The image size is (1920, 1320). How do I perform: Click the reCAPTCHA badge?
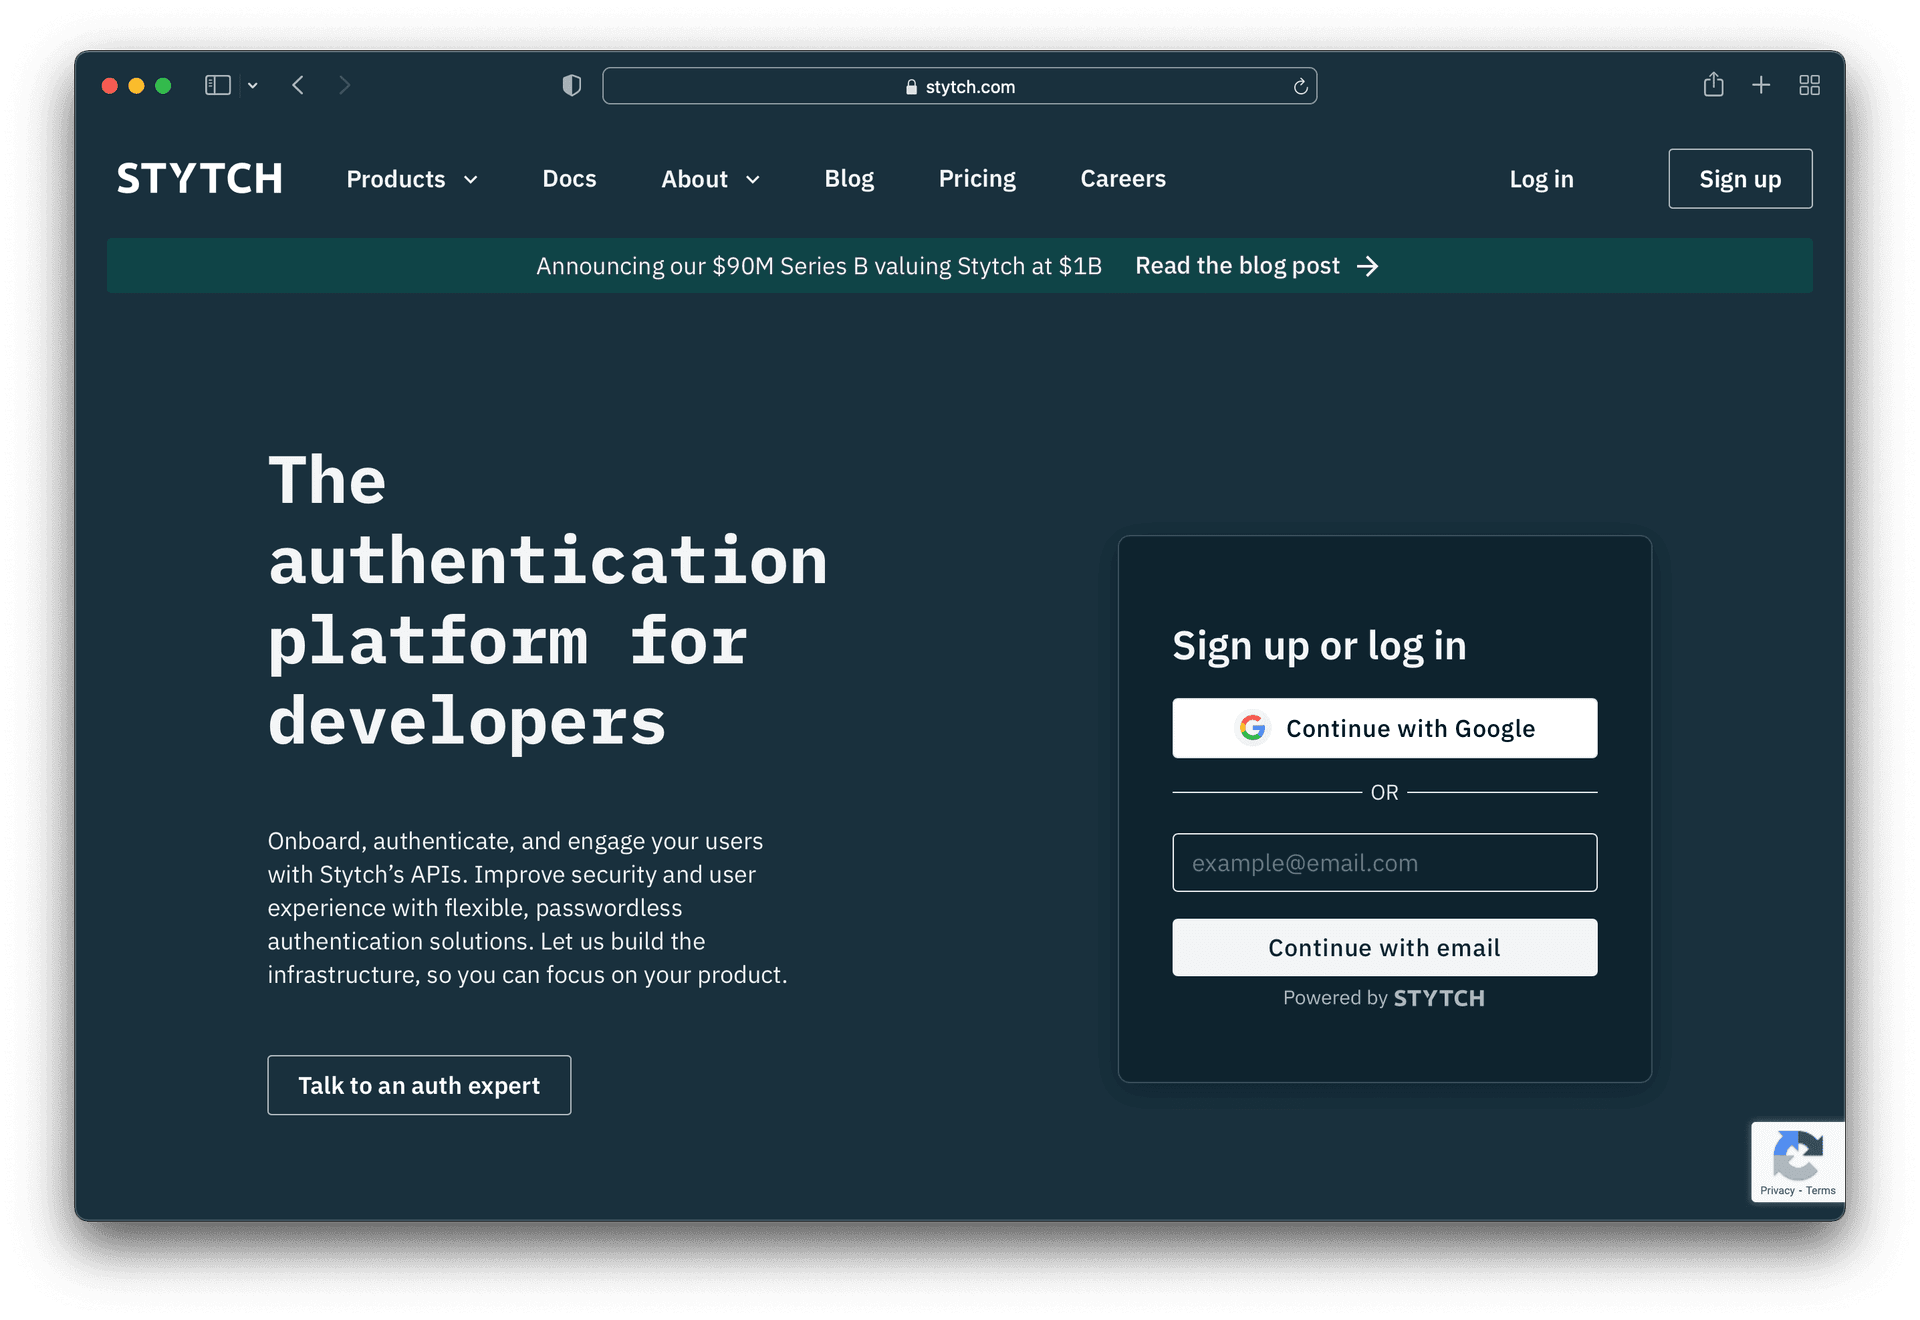pos(1797,1161)
